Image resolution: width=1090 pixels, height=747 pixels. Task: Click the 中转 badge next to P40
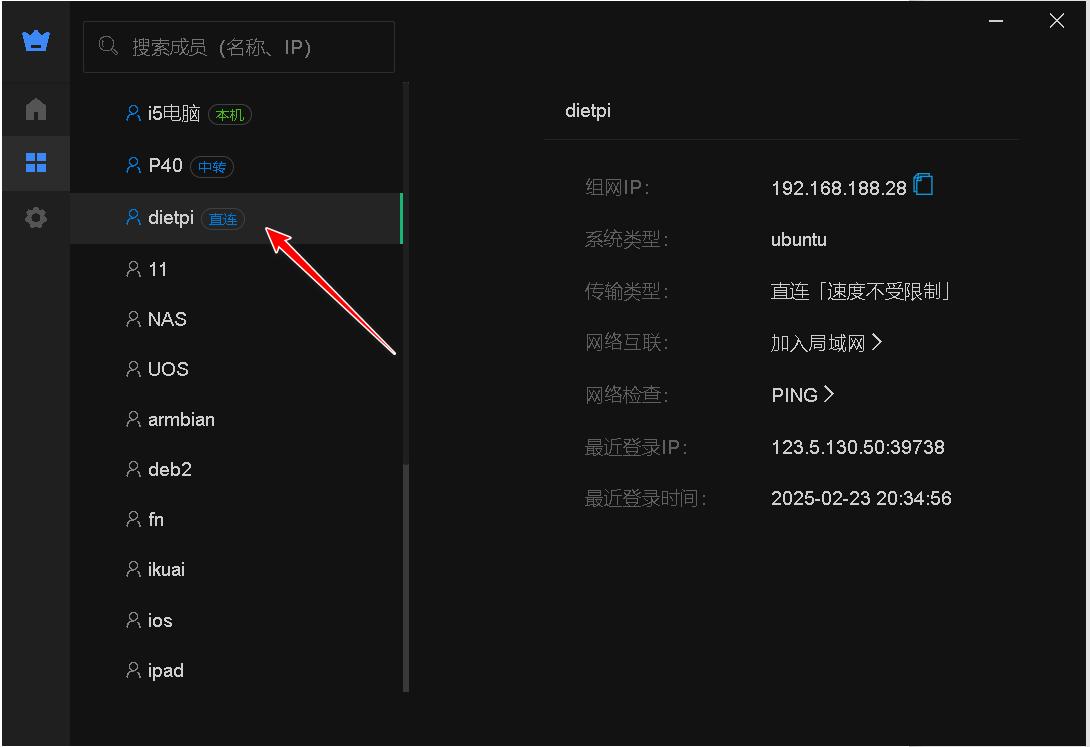tap(212, 167)
